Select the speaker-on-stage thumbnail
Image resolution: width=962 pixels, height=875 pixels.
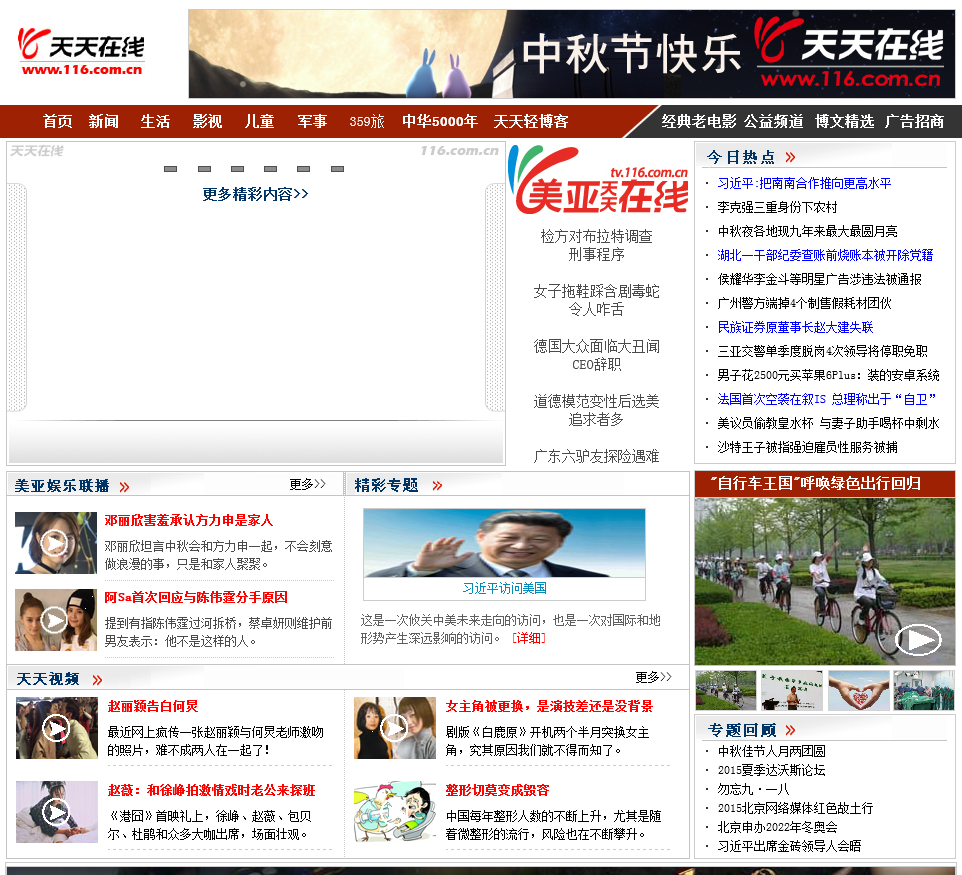tap(792, 691)
